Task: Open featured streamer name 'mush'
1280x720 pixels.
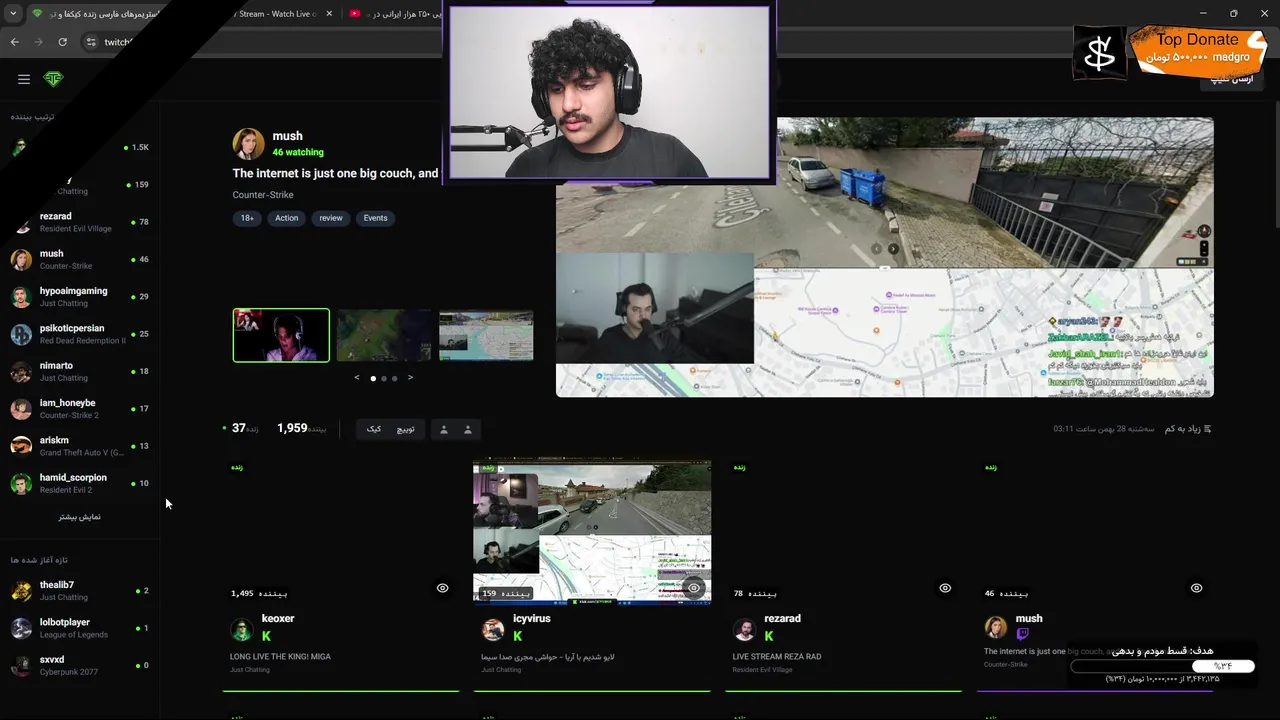Action: pyautogui.click(x=287, y=136)
